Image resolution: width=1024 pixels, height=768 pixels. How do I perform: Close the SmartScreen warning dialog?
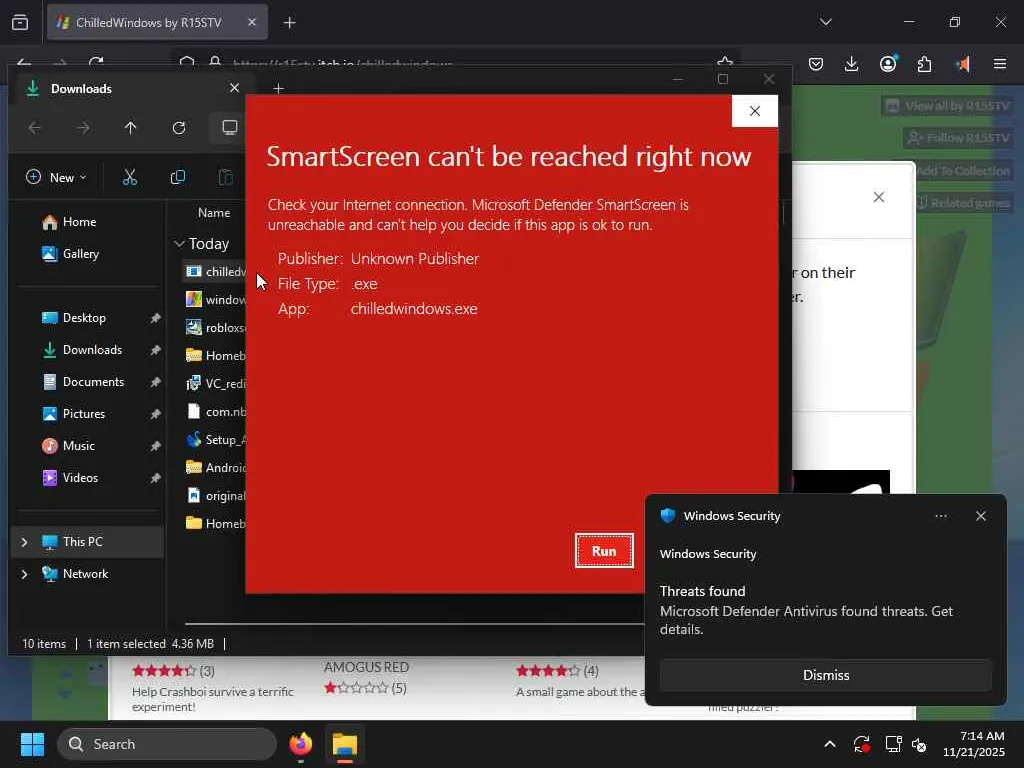tap(754, 111)
